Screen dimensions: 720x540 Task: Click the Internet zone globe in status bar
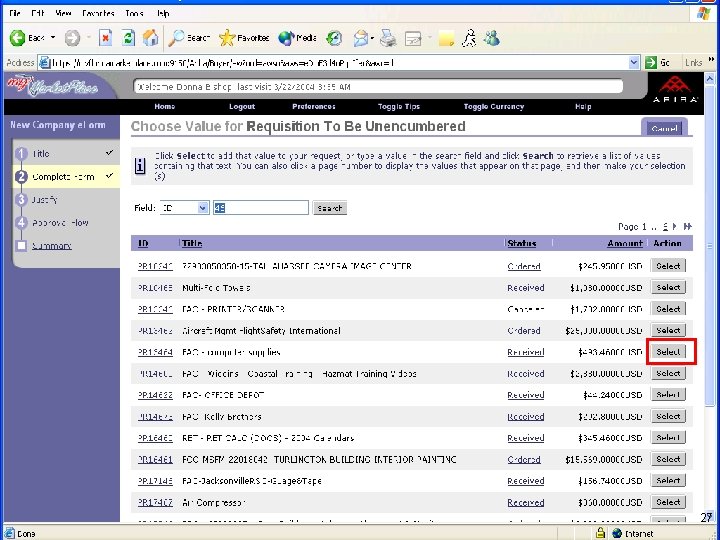pyautogui.click(x=617, y=533)
